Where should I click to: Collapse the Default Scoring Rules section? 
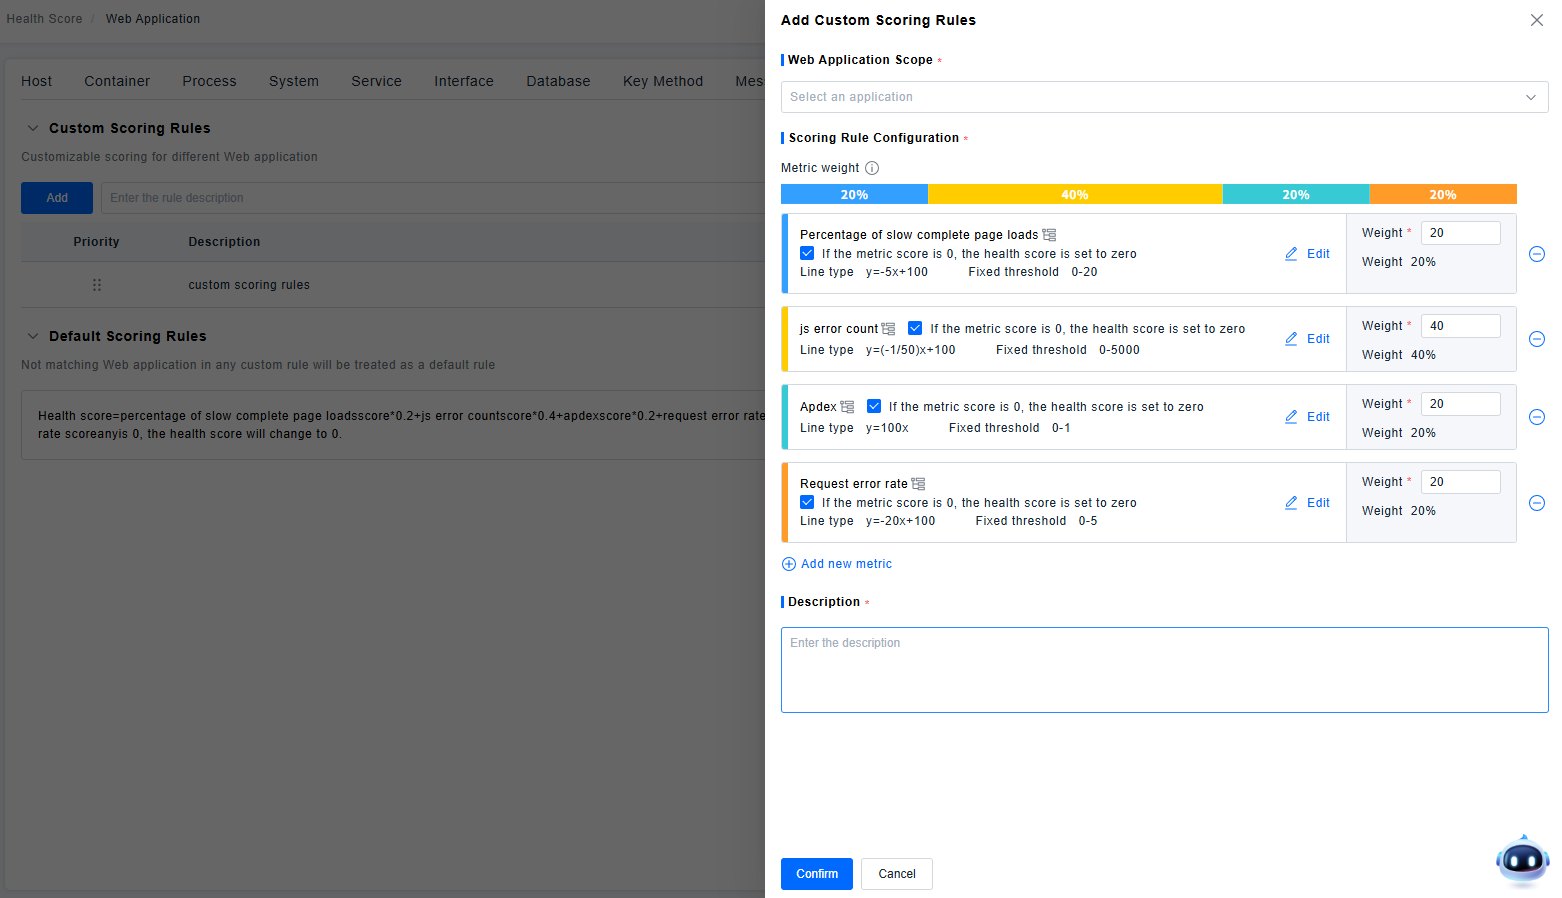point(33,336)
